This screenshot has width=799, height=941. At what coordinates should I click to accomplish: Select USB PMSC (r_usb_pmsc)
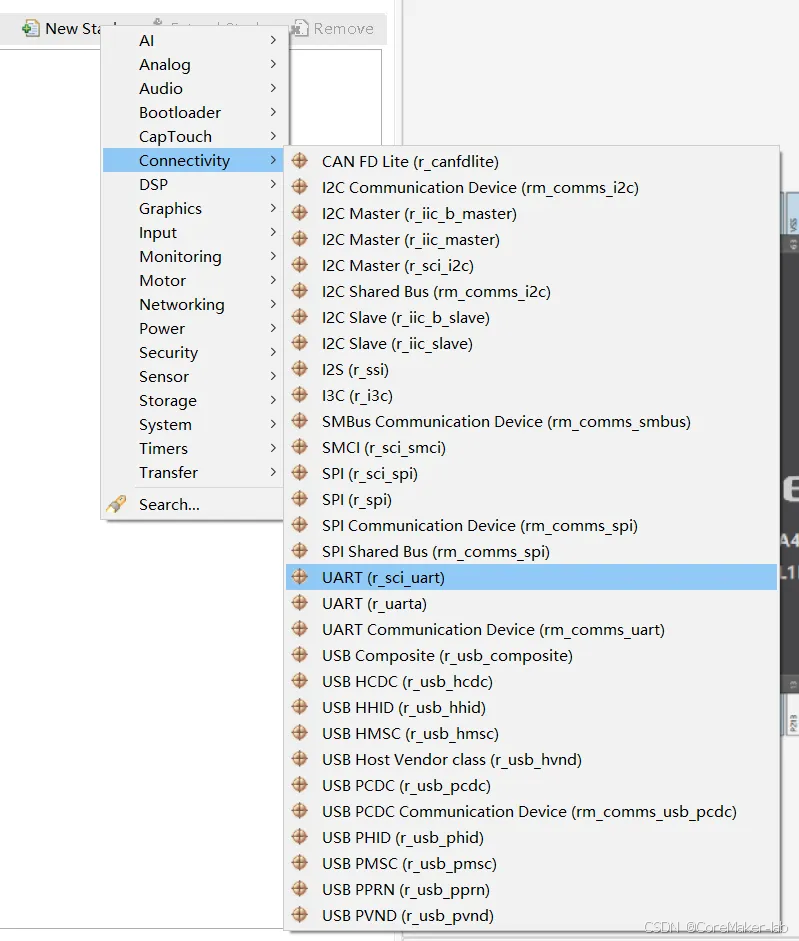point(531,863)
